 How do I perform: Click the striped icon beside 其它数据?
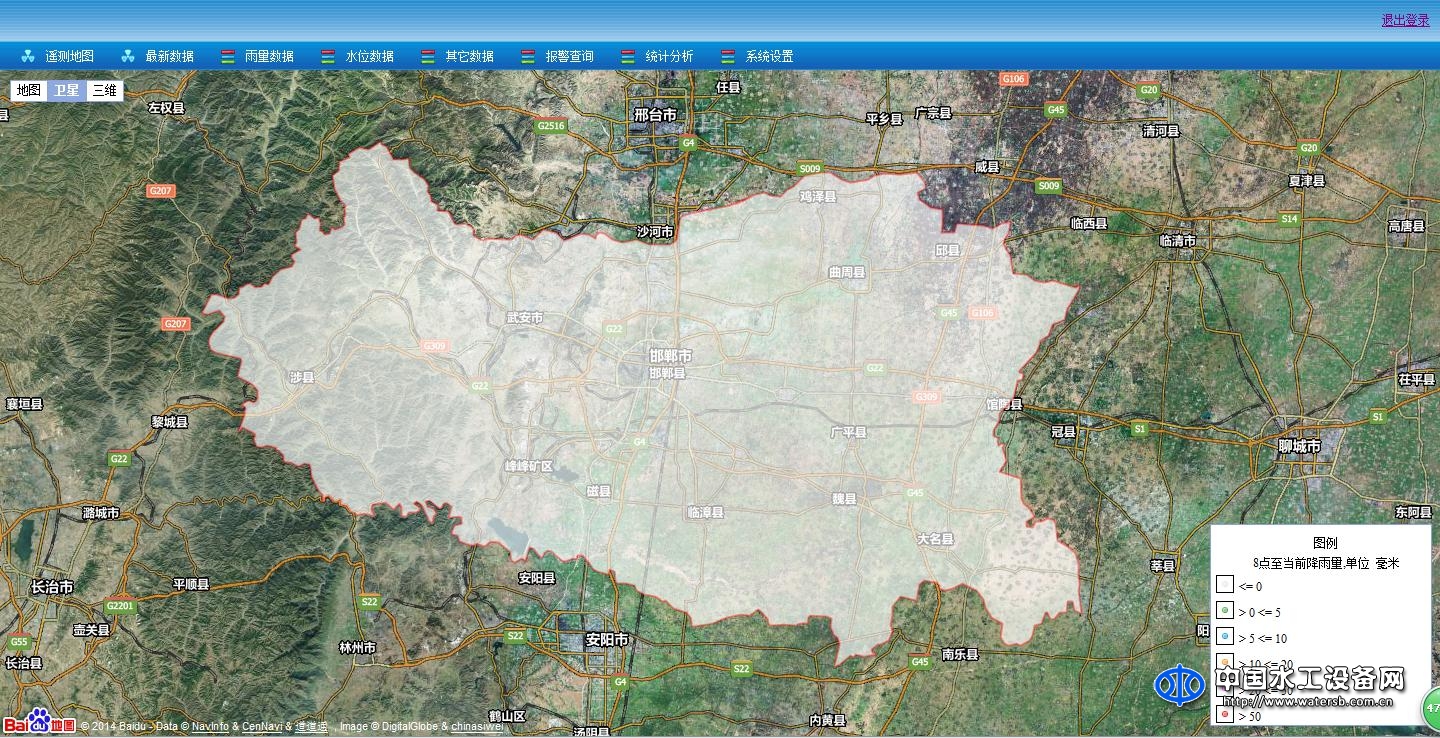(428, 57)
